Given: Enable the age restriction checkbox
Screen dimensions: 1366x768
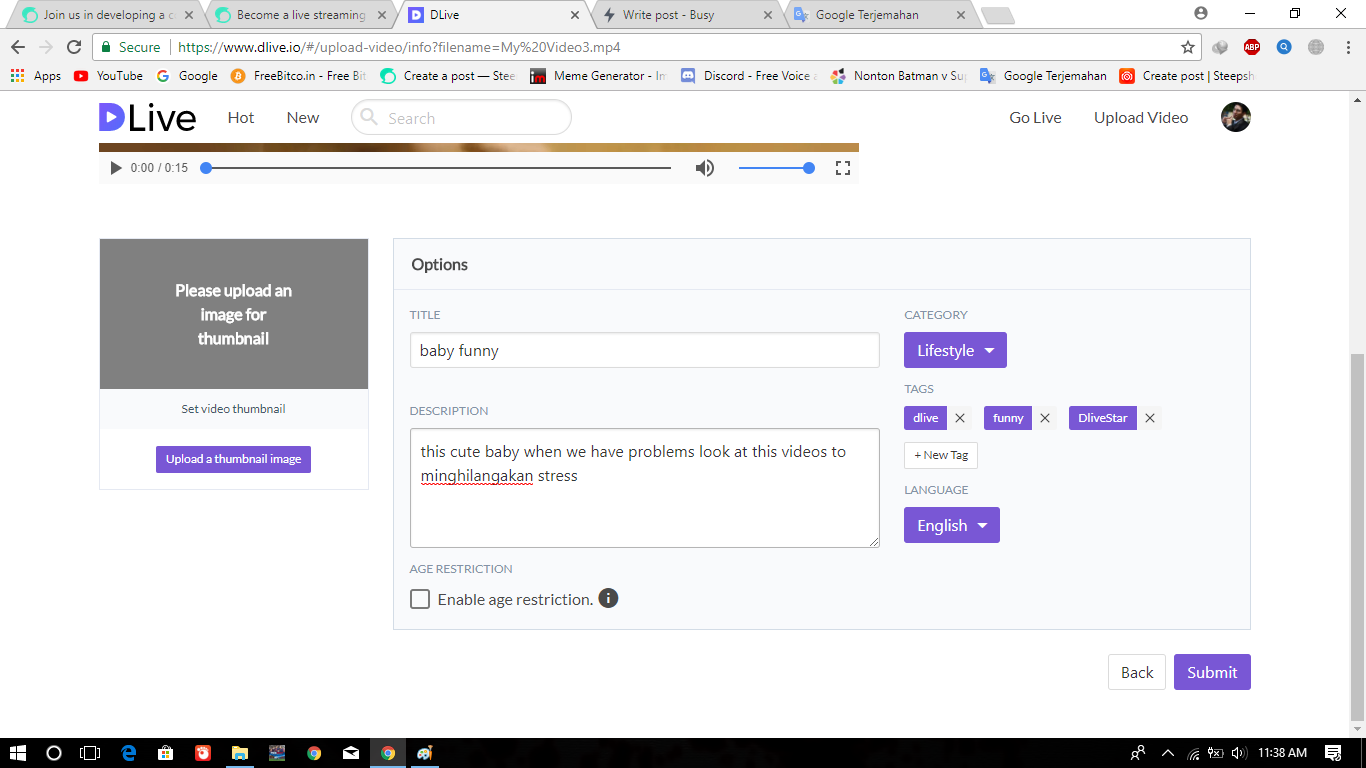Looking at the screenshot, I should (420, 599).
